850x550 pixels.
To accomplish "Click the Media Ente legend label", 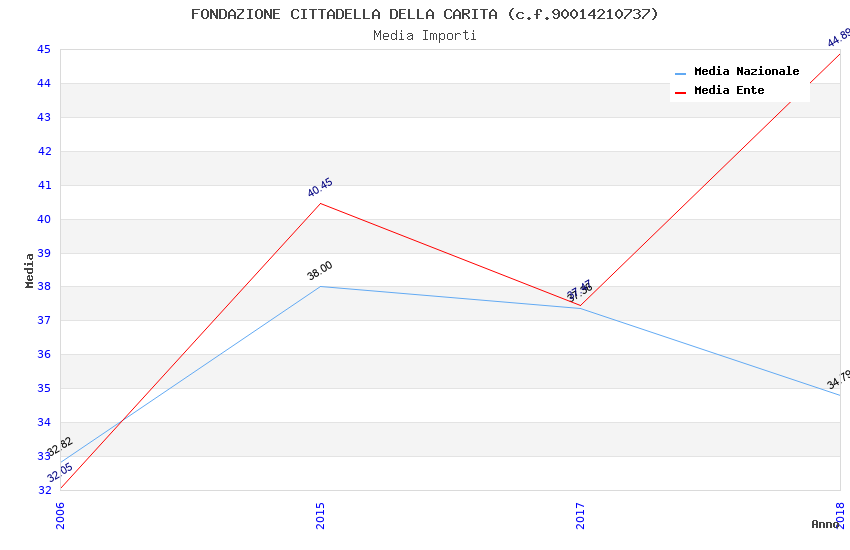I will [x=729, y=91].
